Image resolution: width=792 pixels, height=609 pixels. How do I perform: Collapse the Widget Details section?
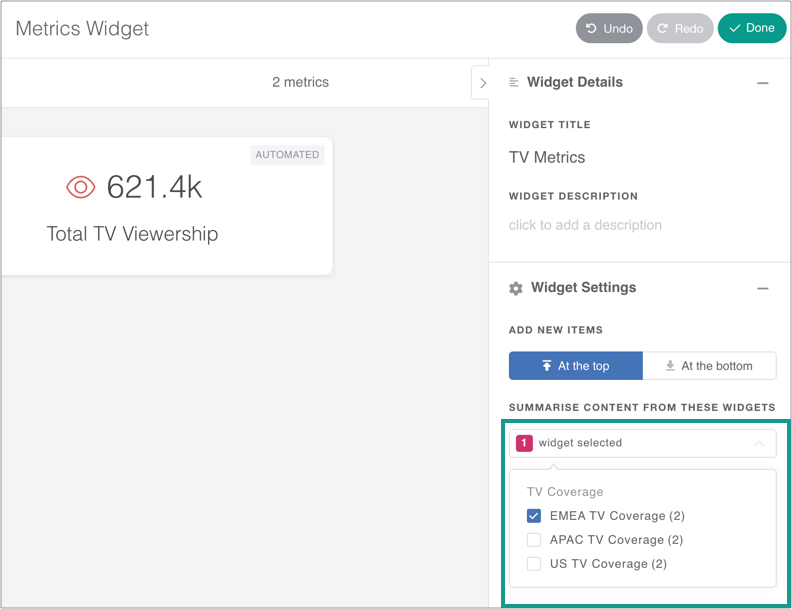point(763,83)
